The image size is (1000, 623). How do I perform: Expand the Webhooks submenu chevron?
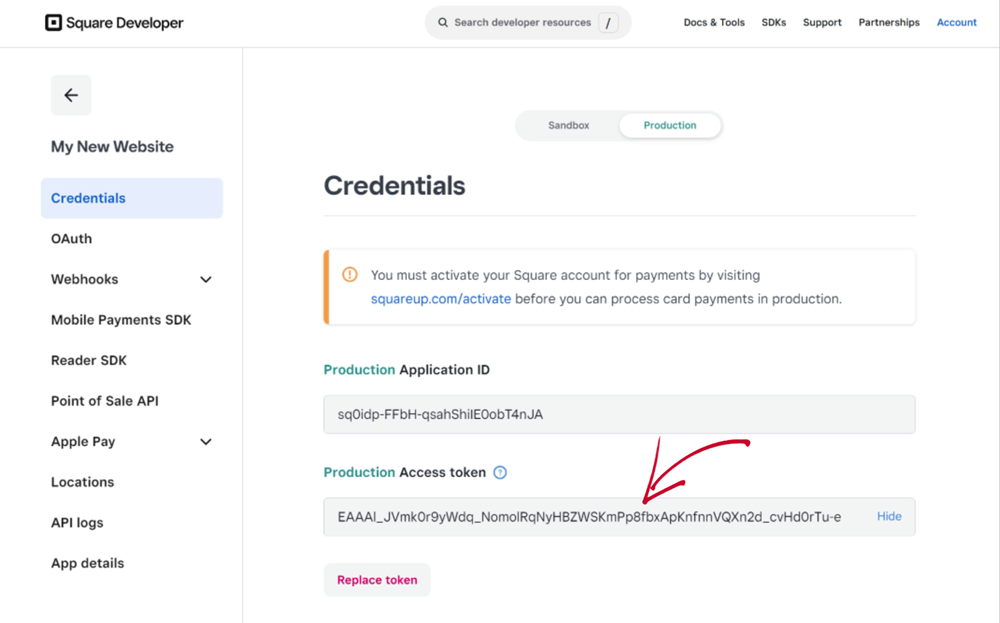[x=206, y=280]
